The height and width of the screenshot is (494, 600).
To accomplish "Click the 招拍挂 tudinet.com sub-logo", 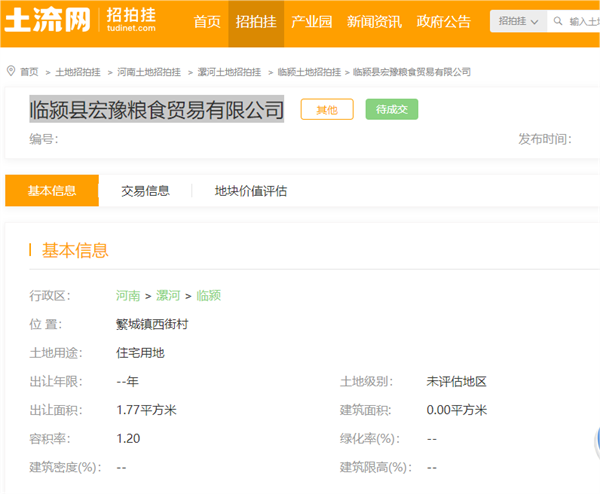I will coord(131,22).
